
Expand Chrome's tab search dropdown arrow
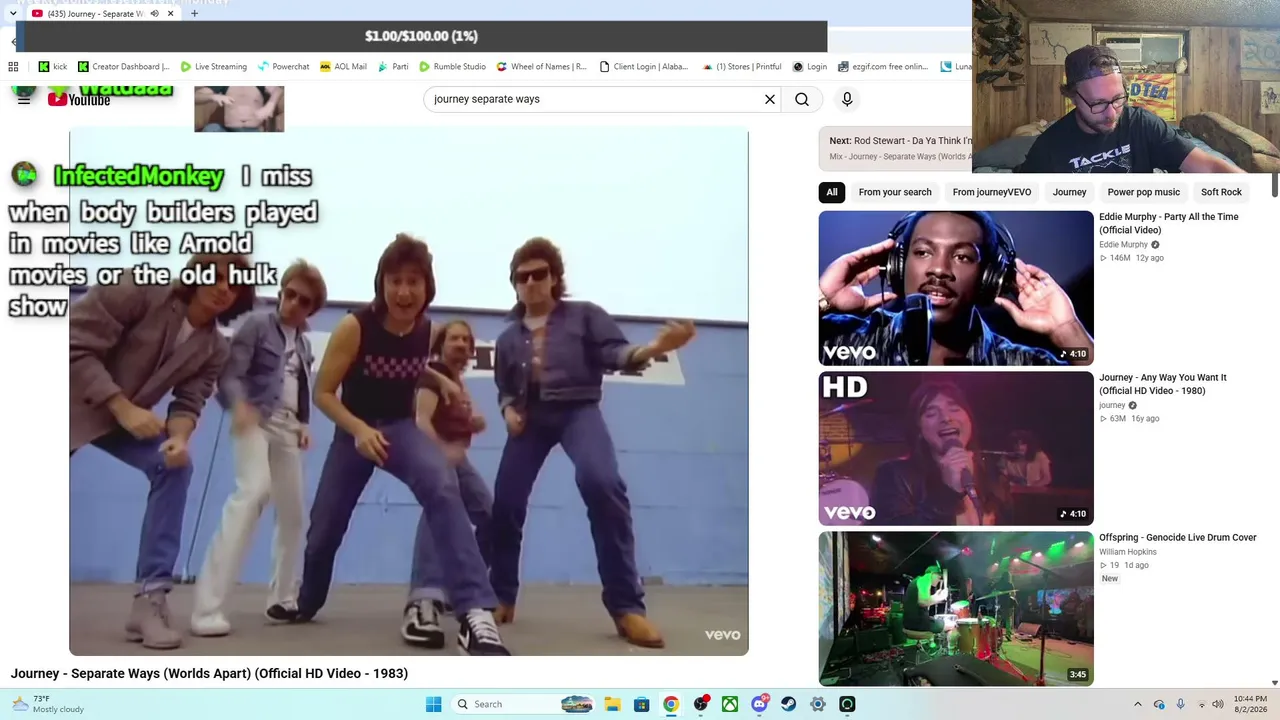click(12, 14)
